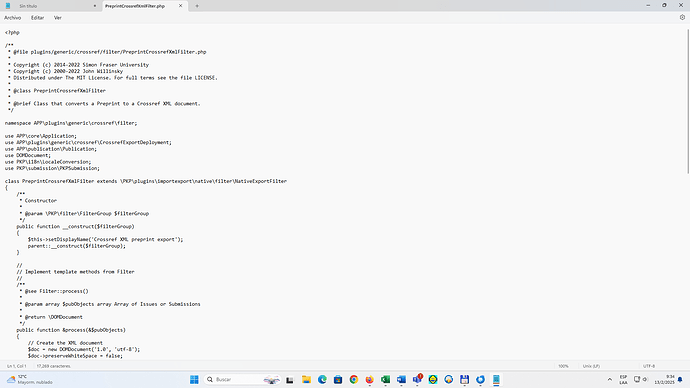This screenshot has width=690, height=388.
Task: Open the Ver menu
Action: pos(58,18)
